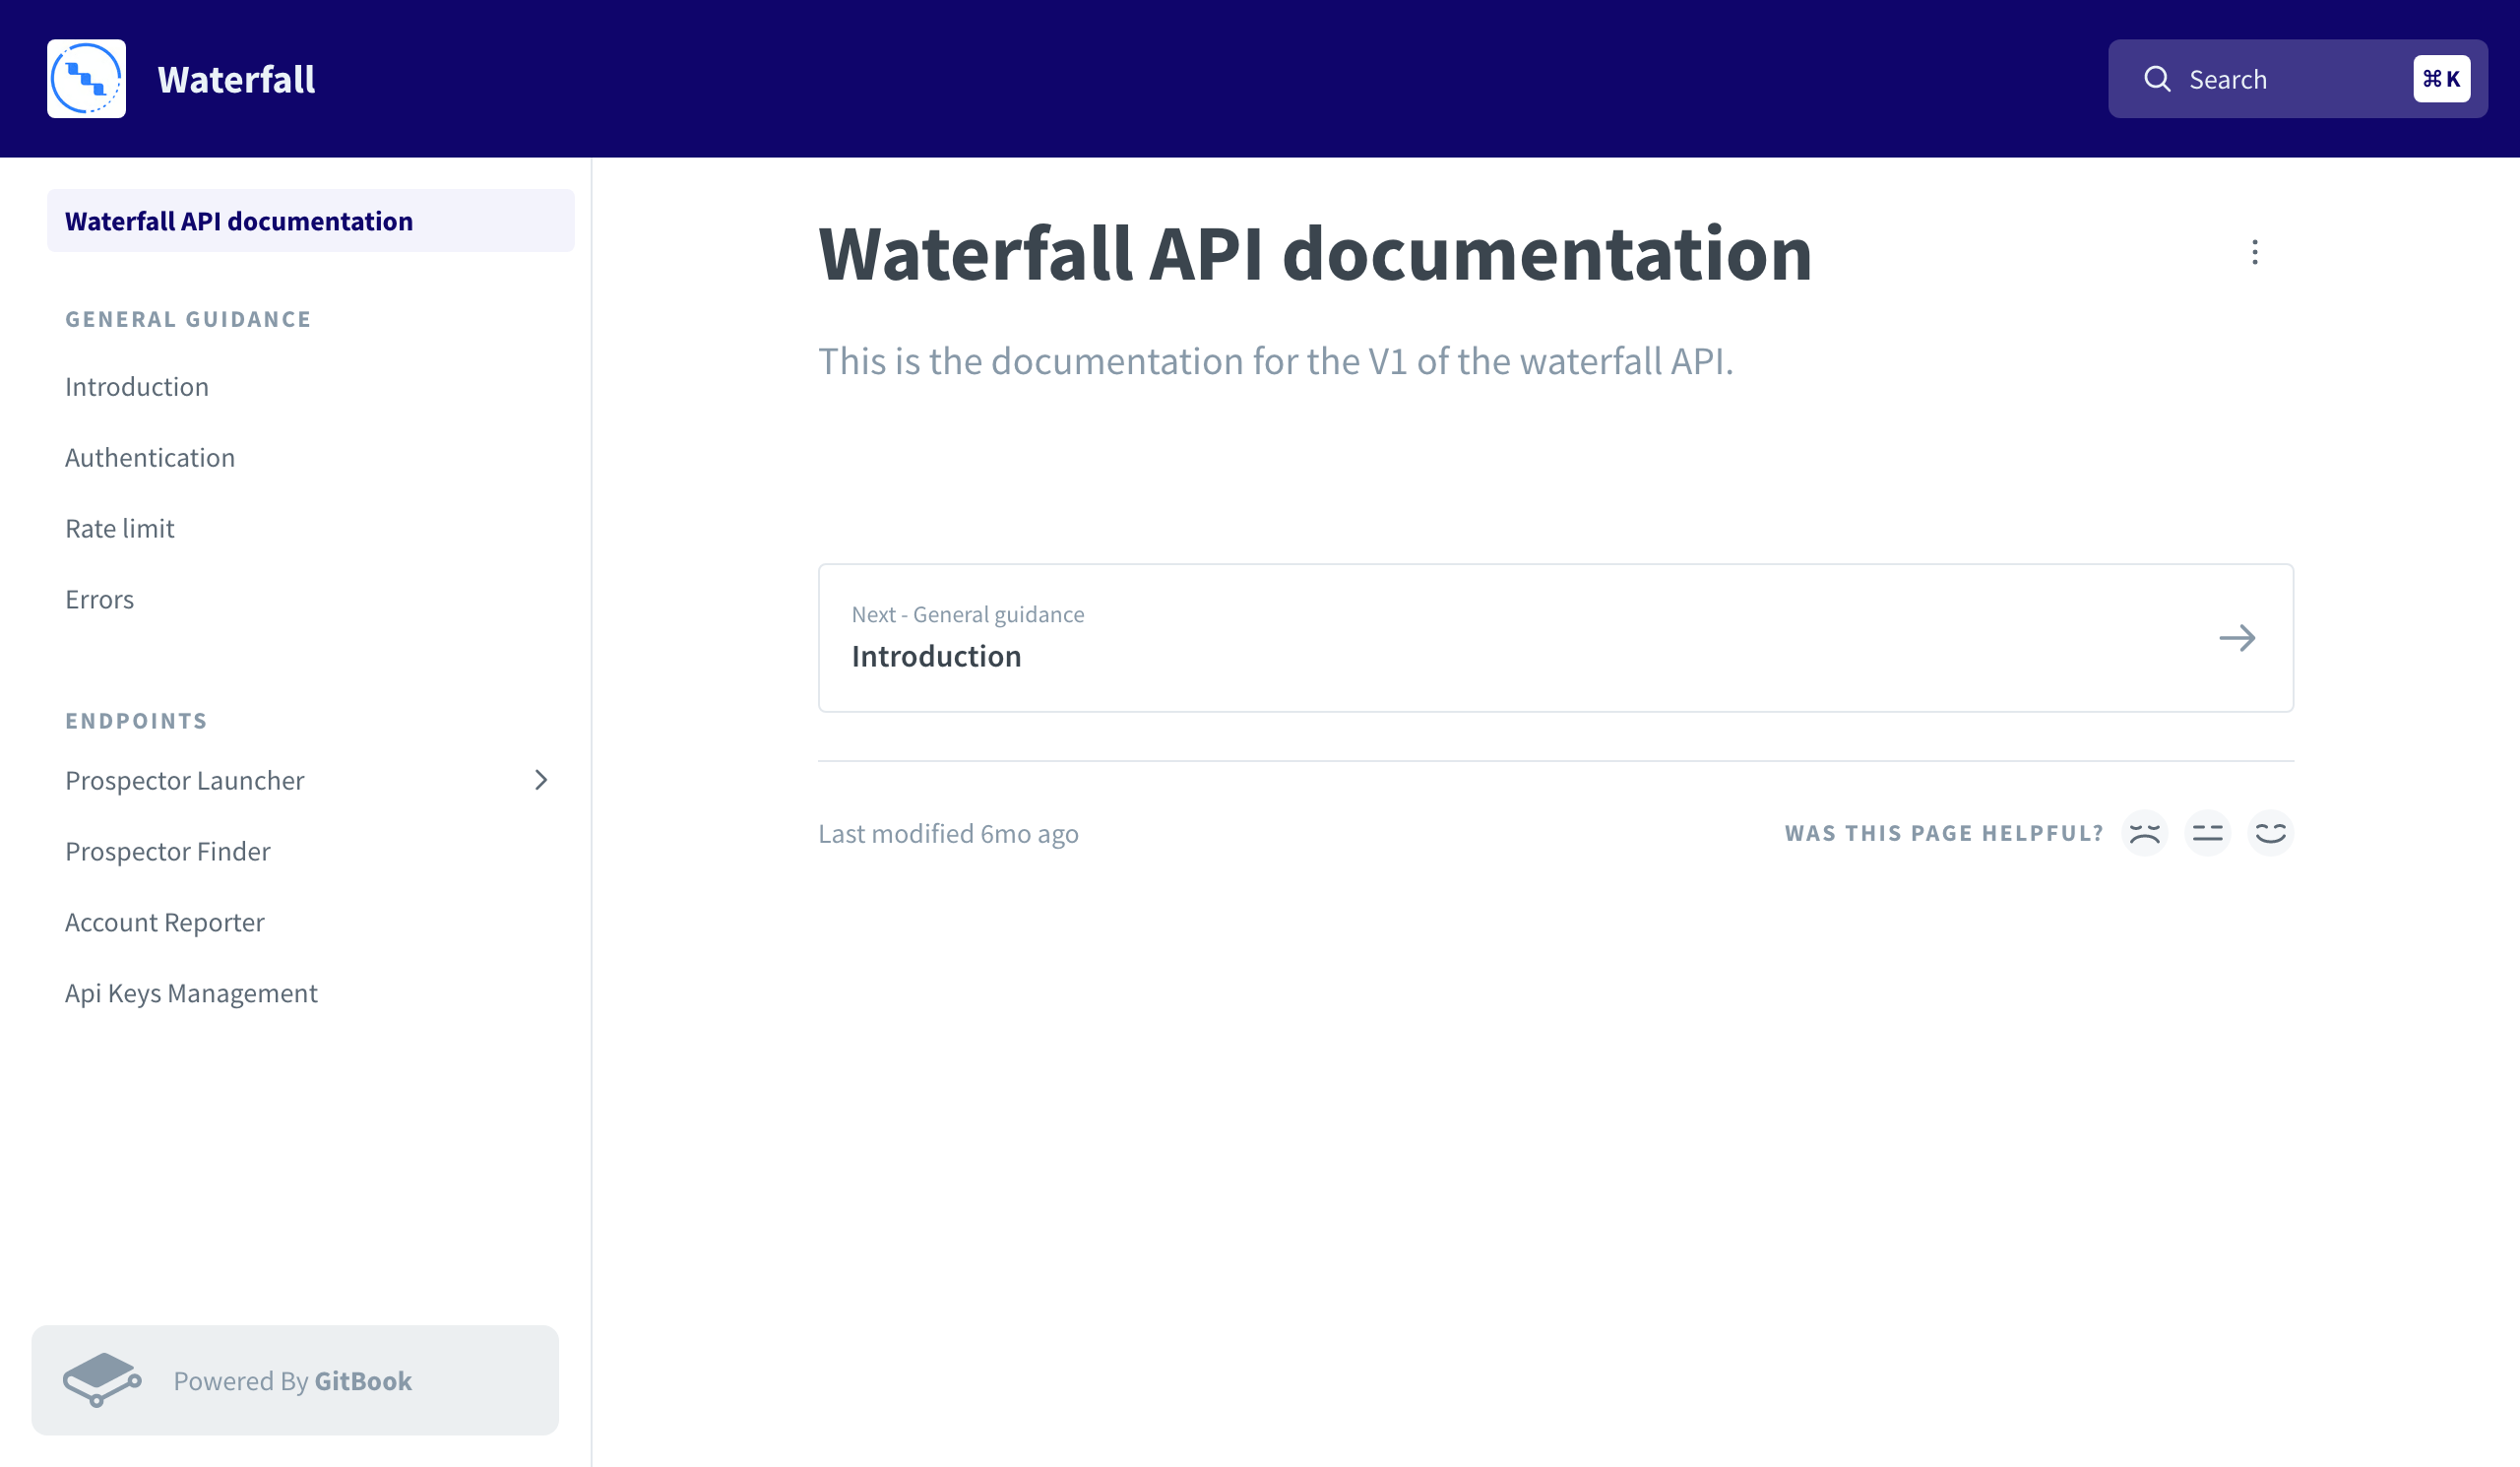Open the Errors page
This screenshot has height=1467, width=2520.
coord(99,600)
